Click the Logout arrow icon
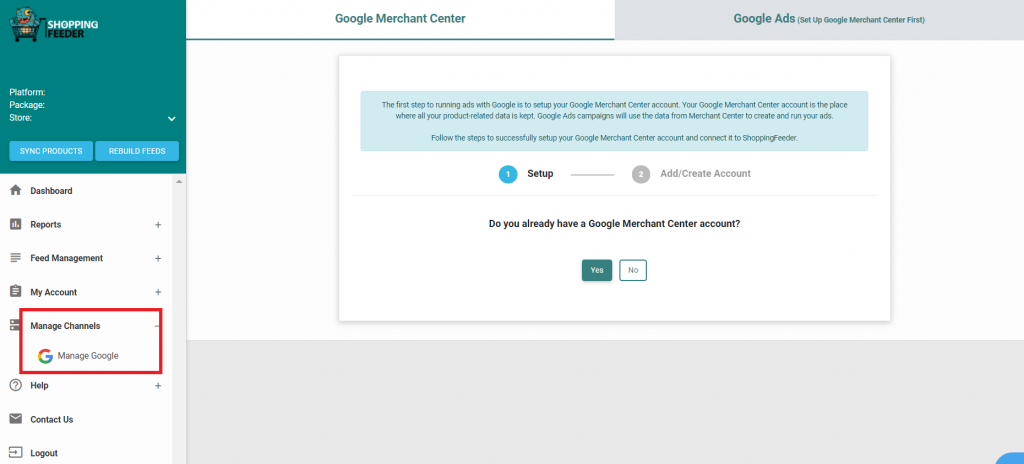The height and width of the screenshot is (464, 1024). (x=16, y=452)
